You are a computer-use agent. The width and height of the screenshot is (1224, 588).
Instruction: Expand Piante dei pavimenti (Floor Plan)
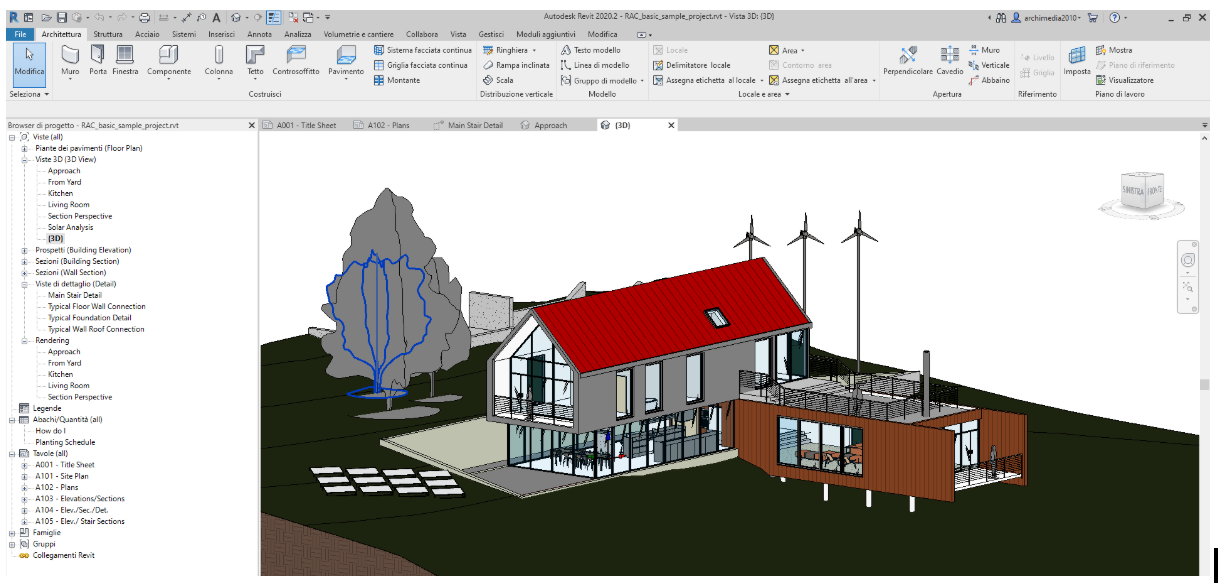coord(25,148)
